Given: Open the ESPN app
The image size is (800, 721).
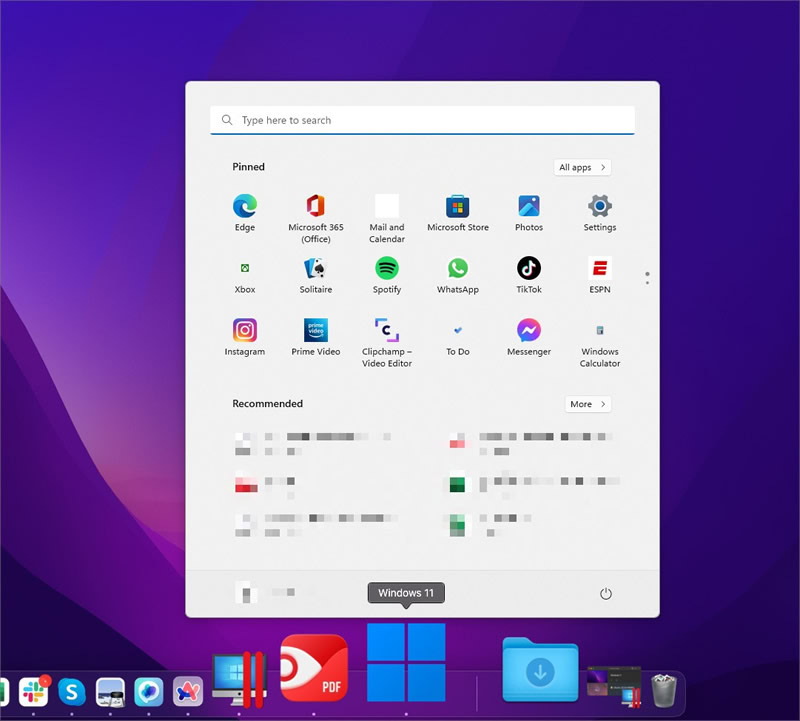Looking at the screenshot, I should click(x=599, y=268).
